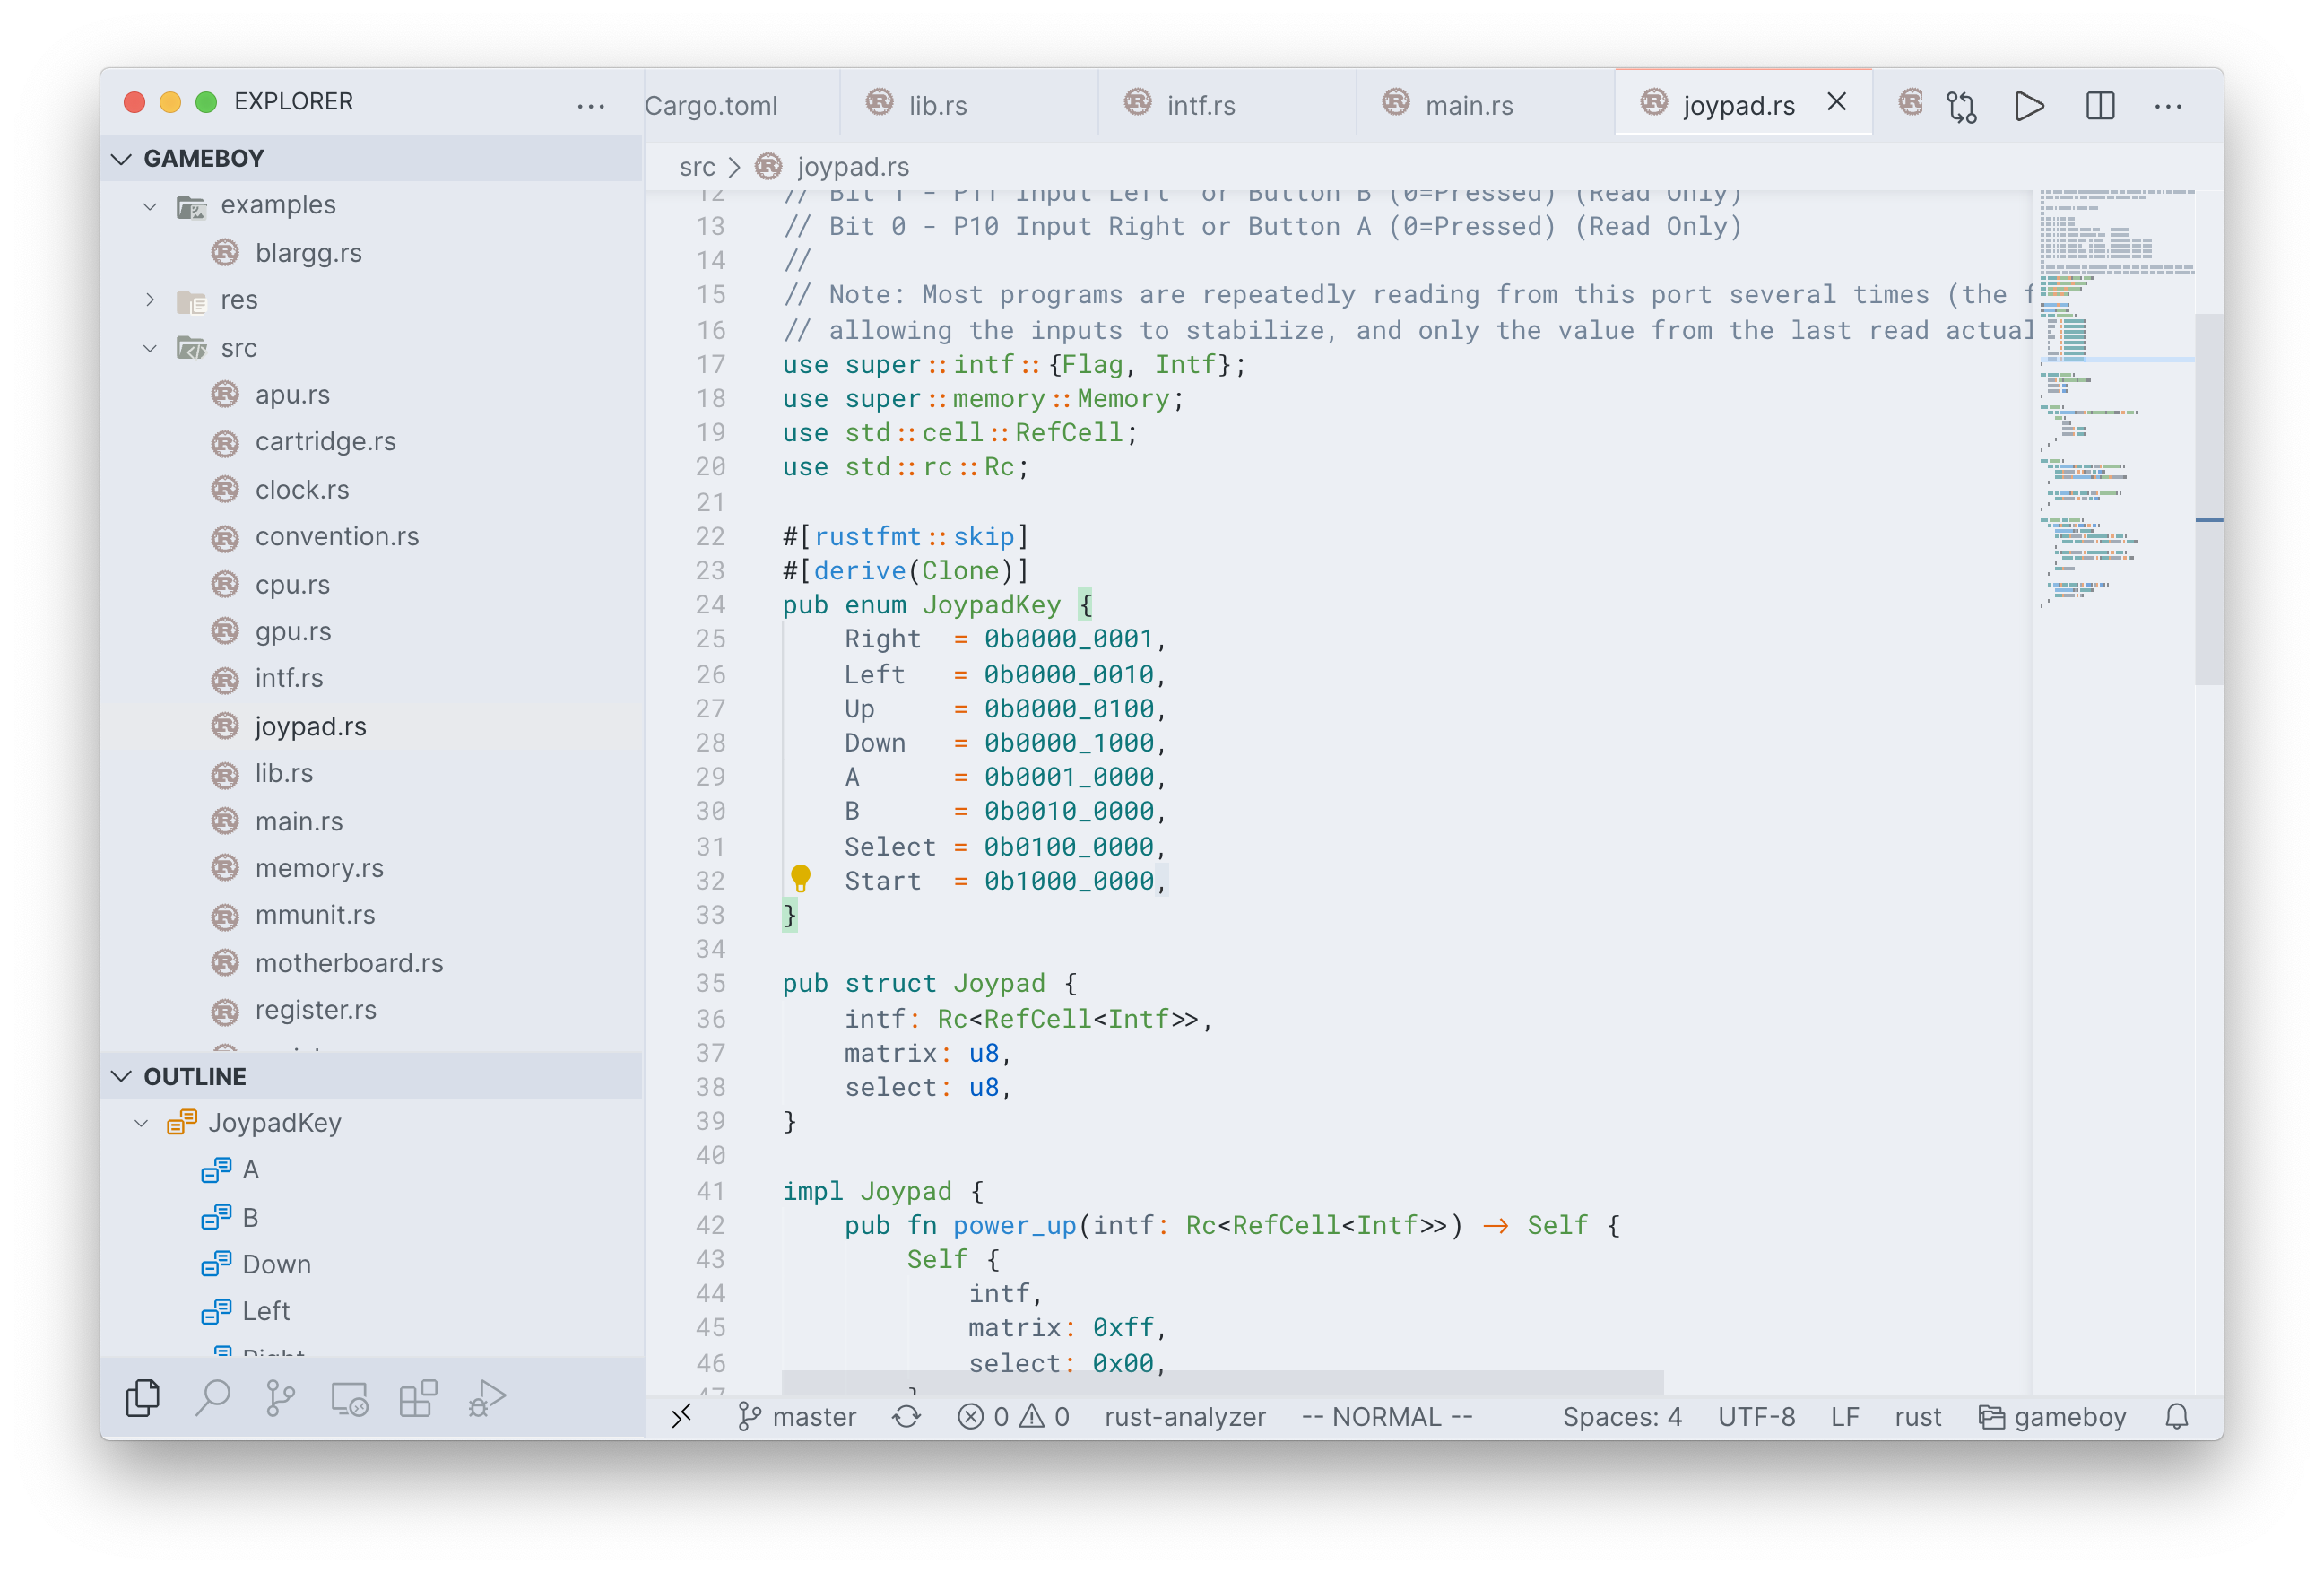This screenshot has height=1573, width=2324.
Task: Open the Source Control view icon
Action: point(281,1397)
